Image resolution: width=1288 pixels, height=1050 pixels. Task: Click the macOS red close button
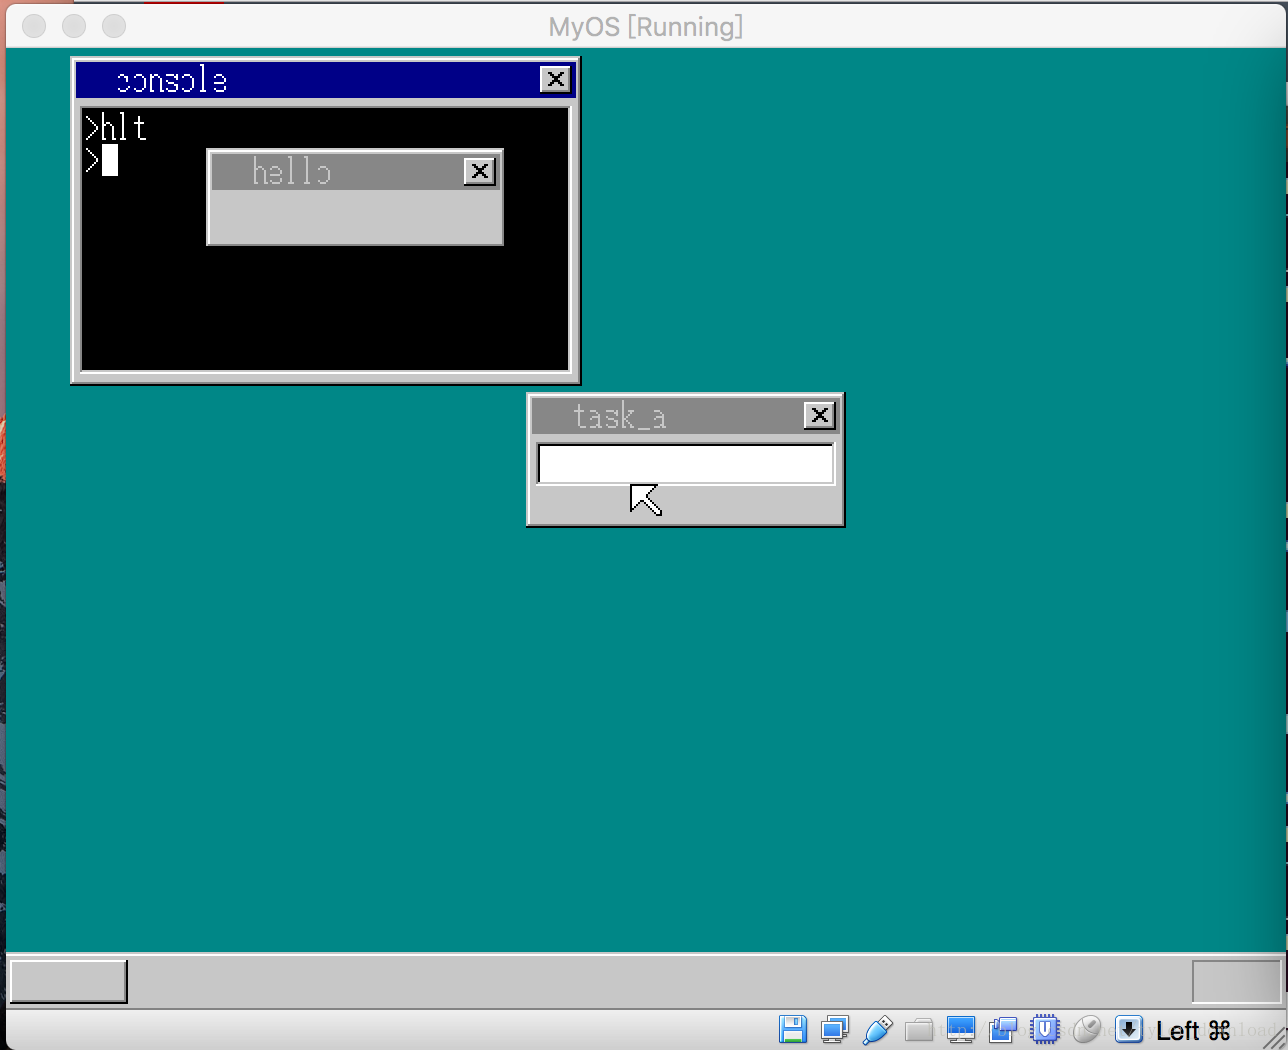(34, 26)
